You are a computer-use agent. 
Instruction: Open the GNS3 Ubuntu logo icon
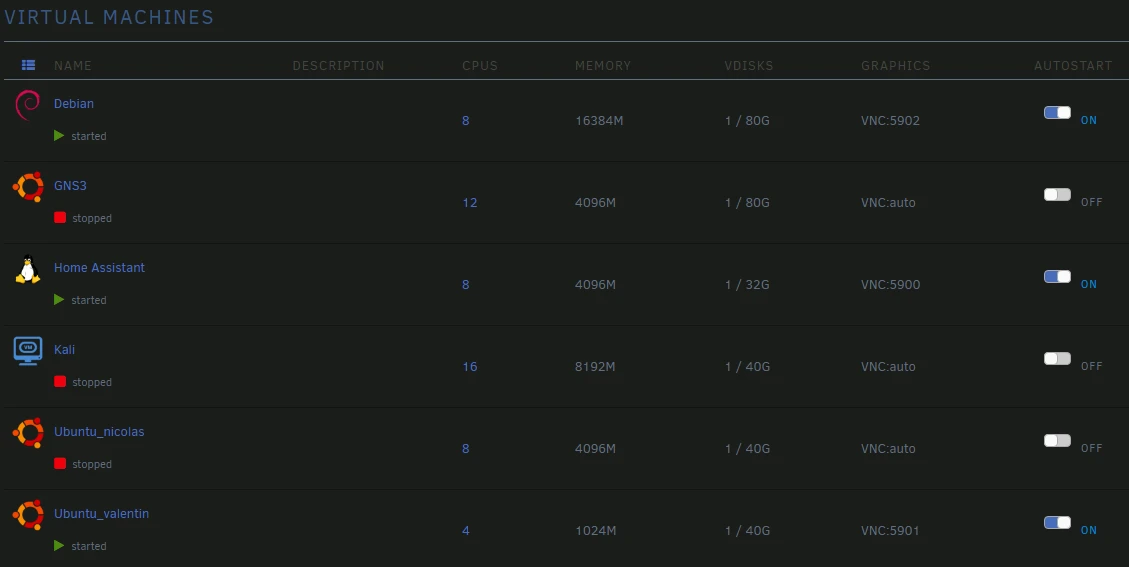[x=28, y=187]
